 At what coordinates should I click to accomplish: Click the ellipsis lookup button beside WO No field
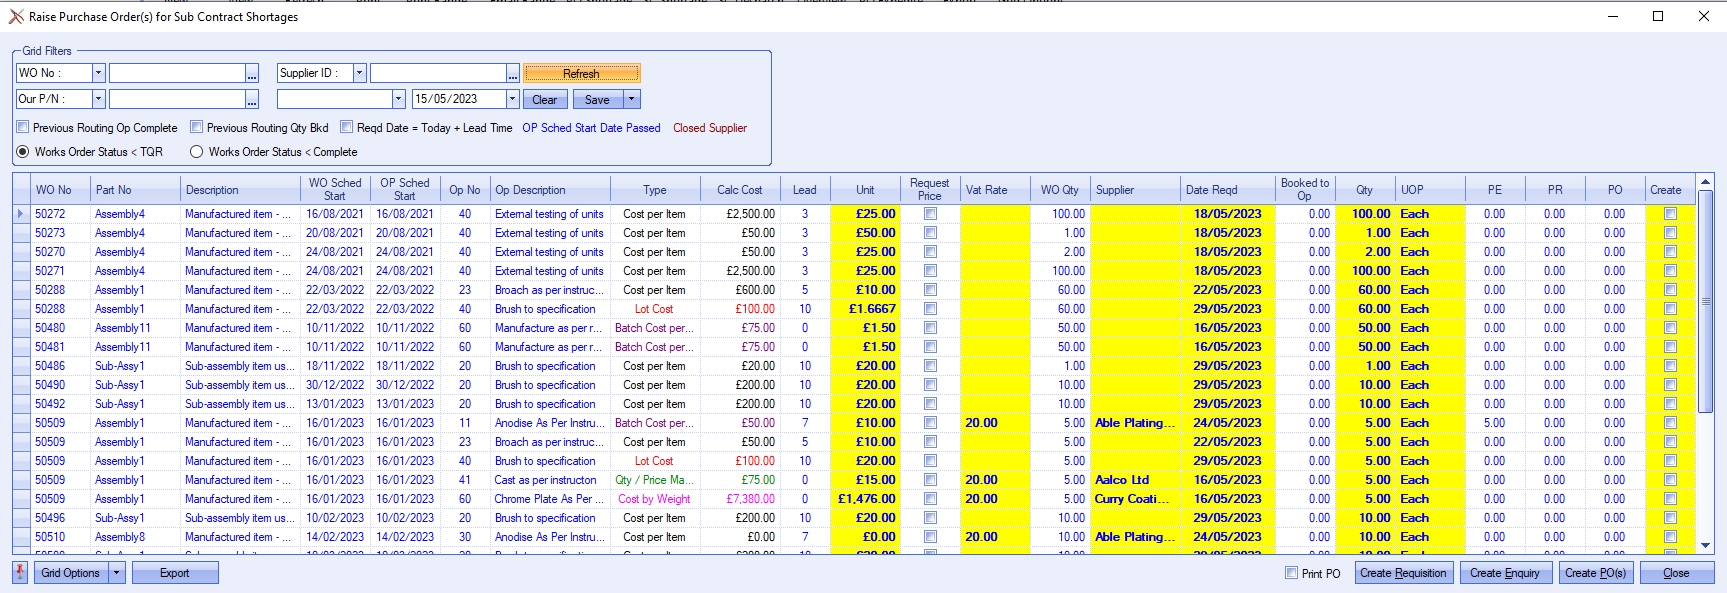252,73
